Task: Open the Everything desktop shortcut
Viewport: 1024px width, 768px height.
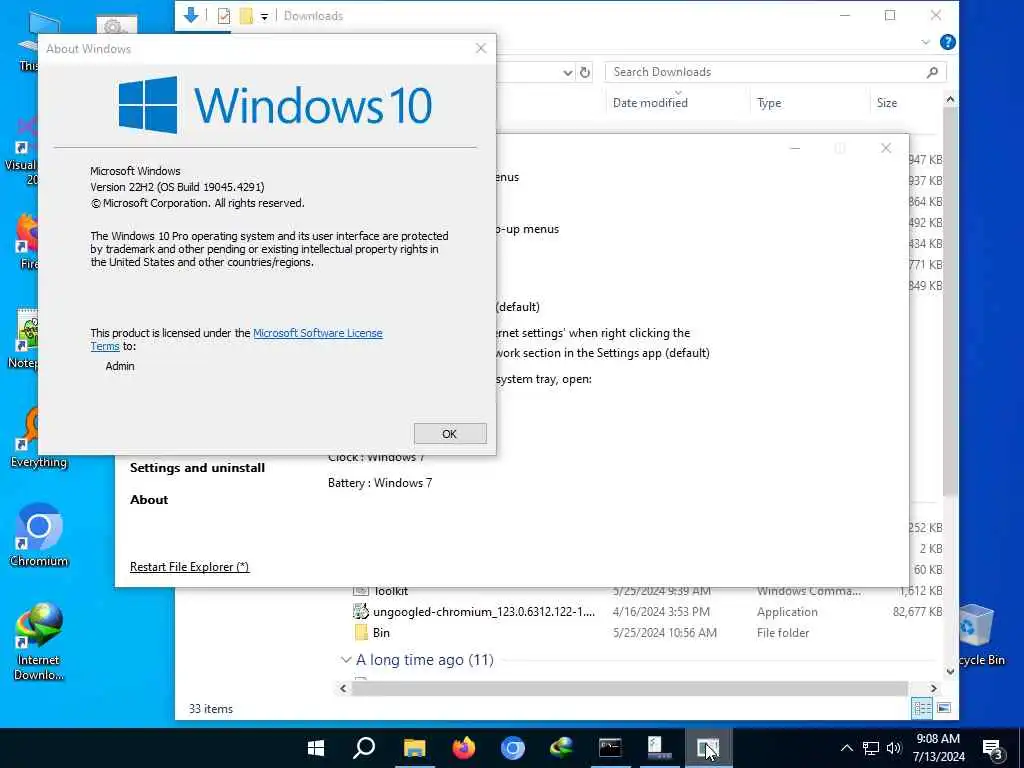Action: pos(38,438)
